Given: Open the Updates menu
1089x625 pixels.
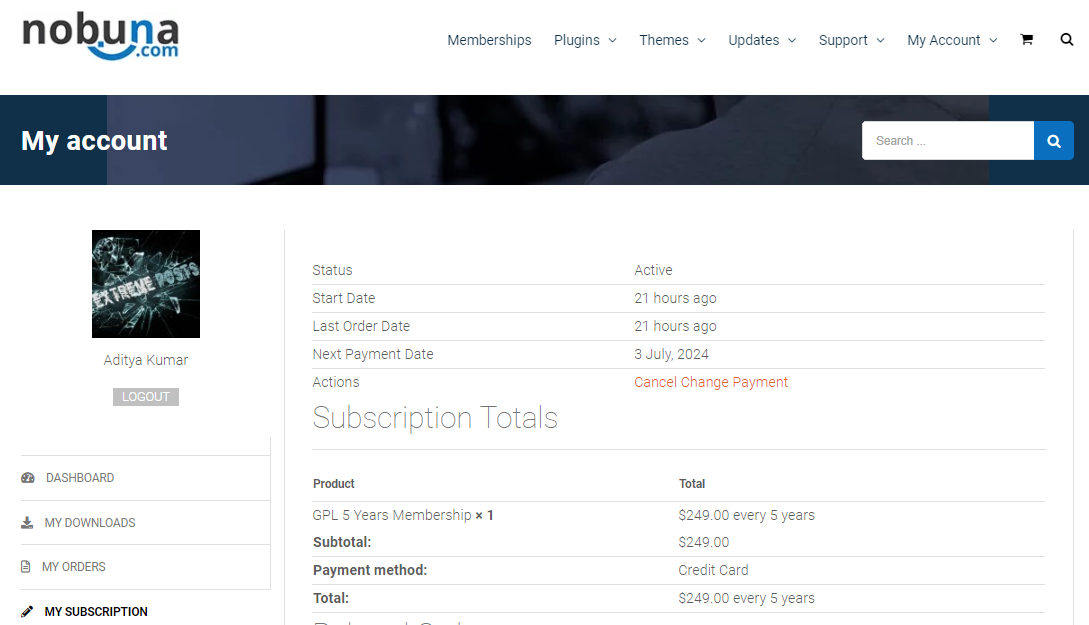Looking at the screenshot, I should click(761, 40).
